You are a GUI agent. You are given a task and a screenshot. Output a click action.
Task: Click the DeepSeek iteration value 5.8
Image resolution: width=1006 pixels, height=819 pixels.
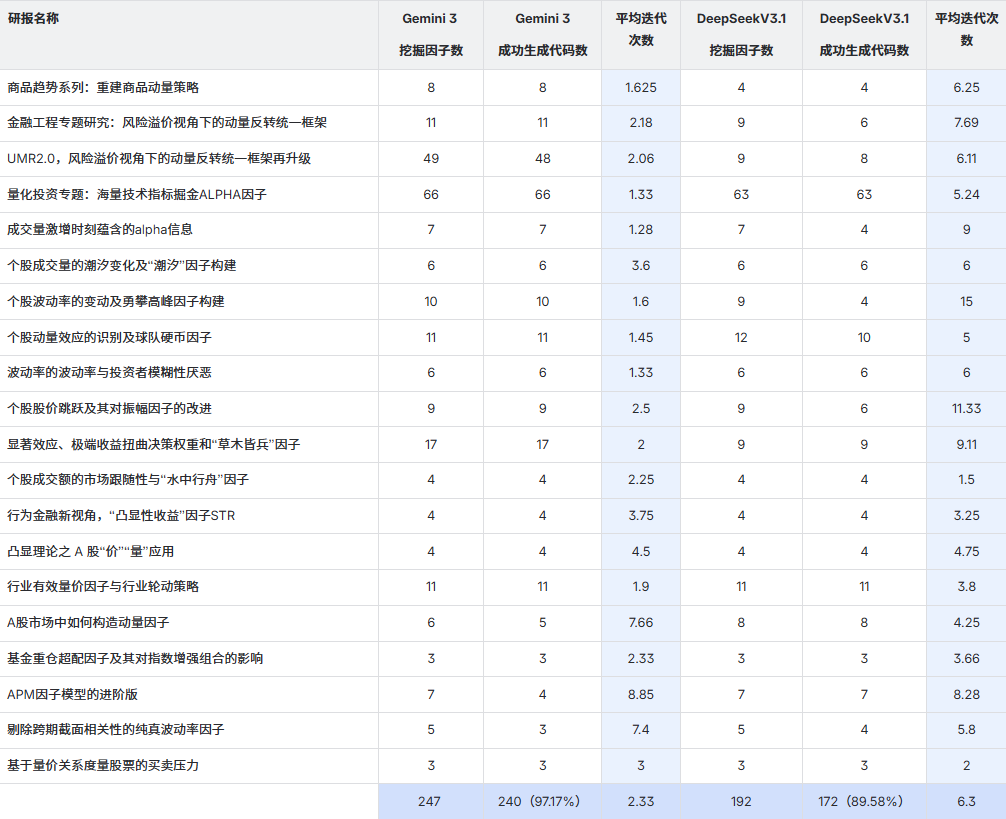pos(966,730)
